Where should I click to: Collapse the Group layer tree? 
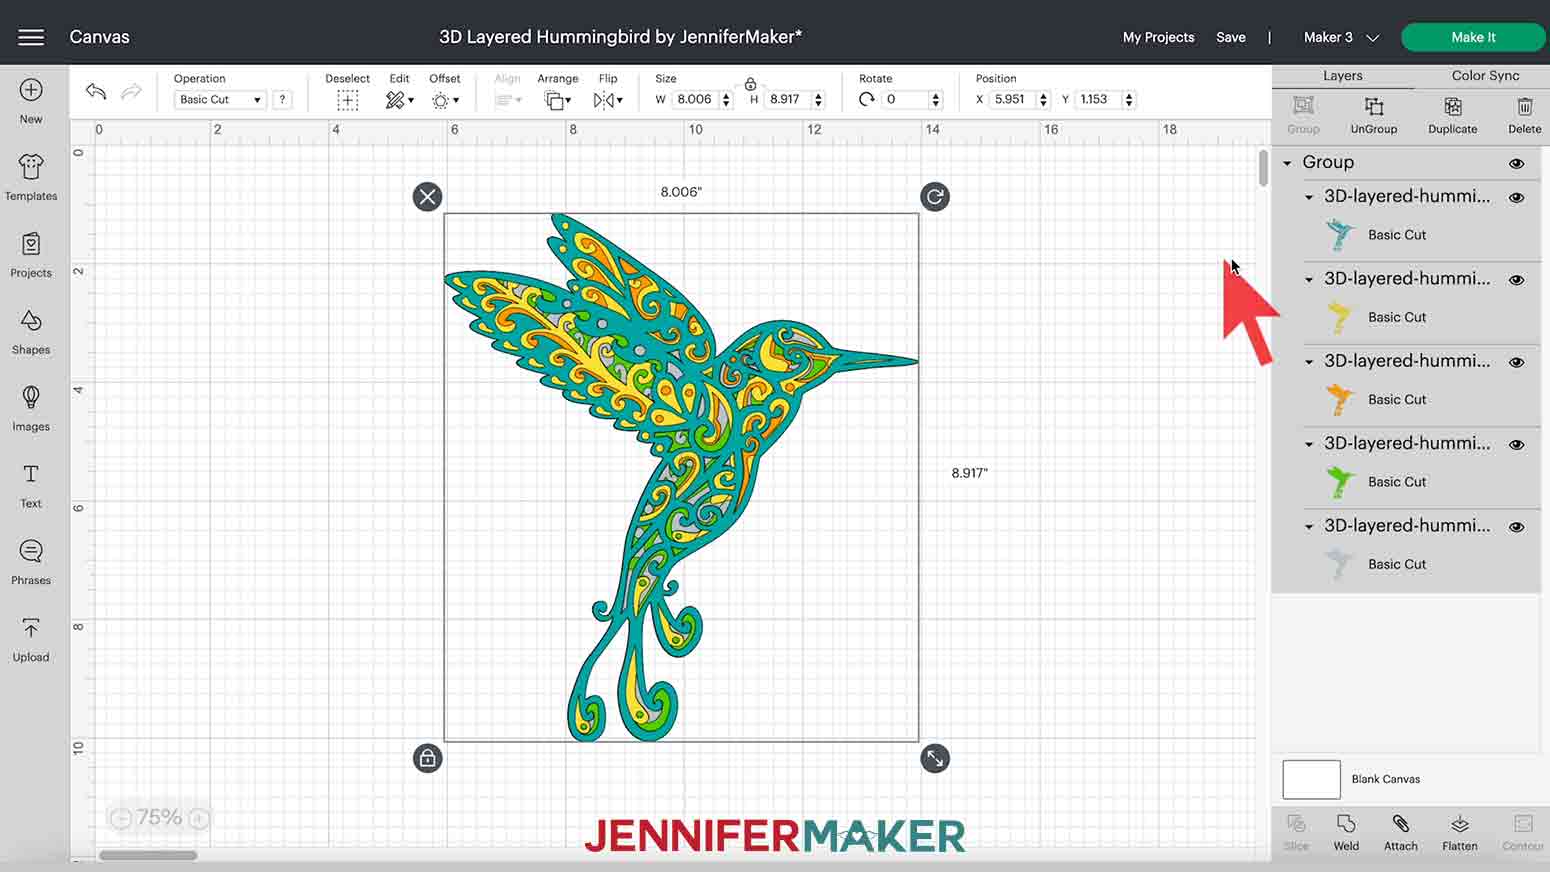pyautogui.click(x=1288, y=163)
